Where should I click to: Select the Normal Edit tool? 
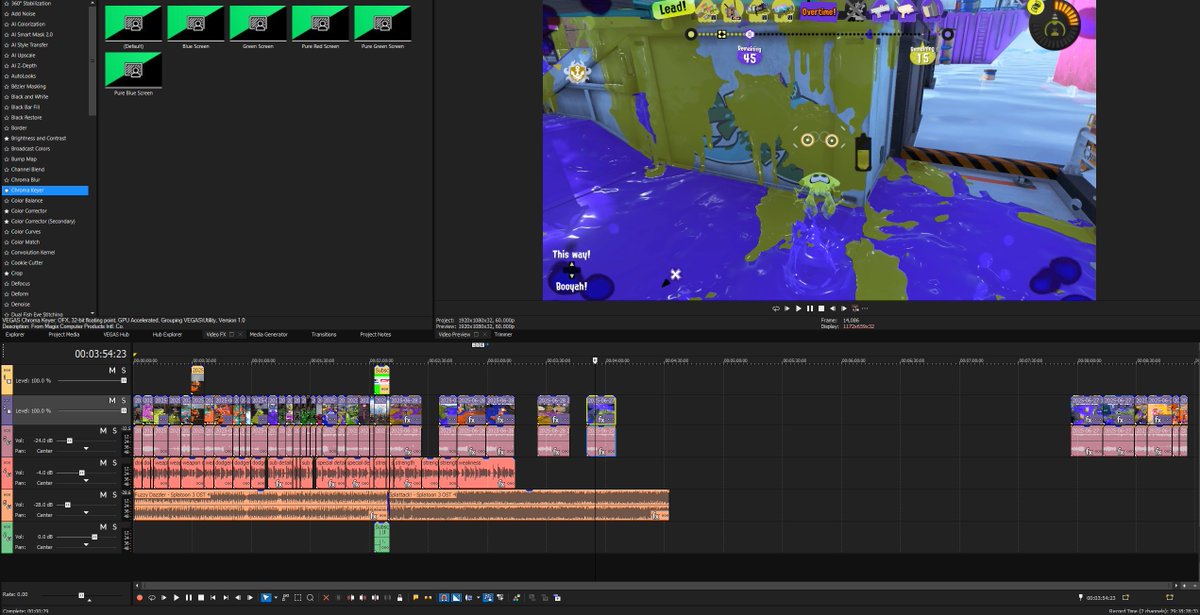[x=266, y=598]
